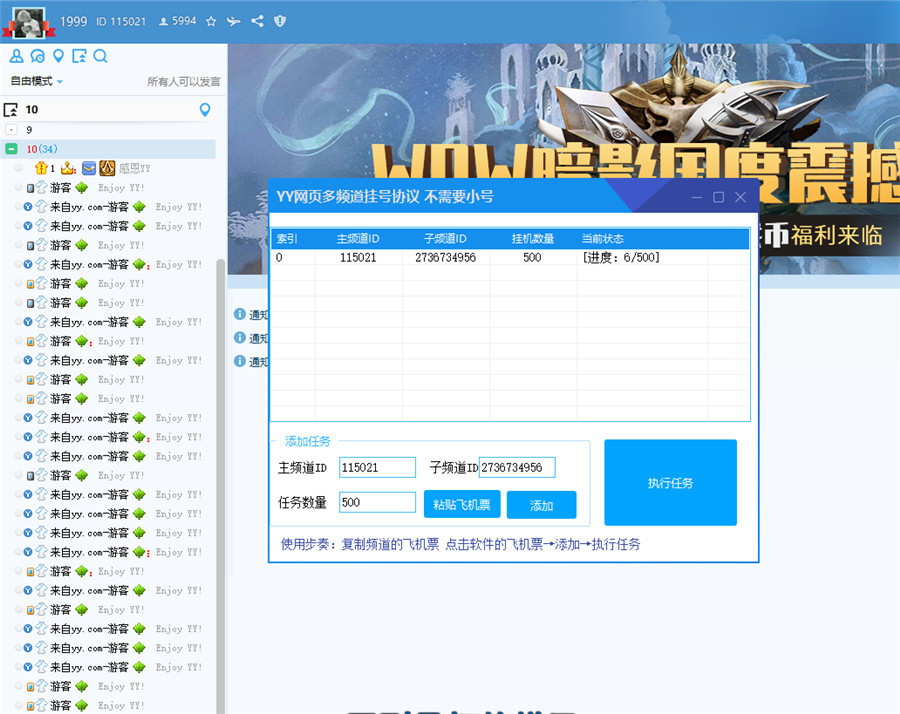Favorite the channel with the star icon

(211, 21)
